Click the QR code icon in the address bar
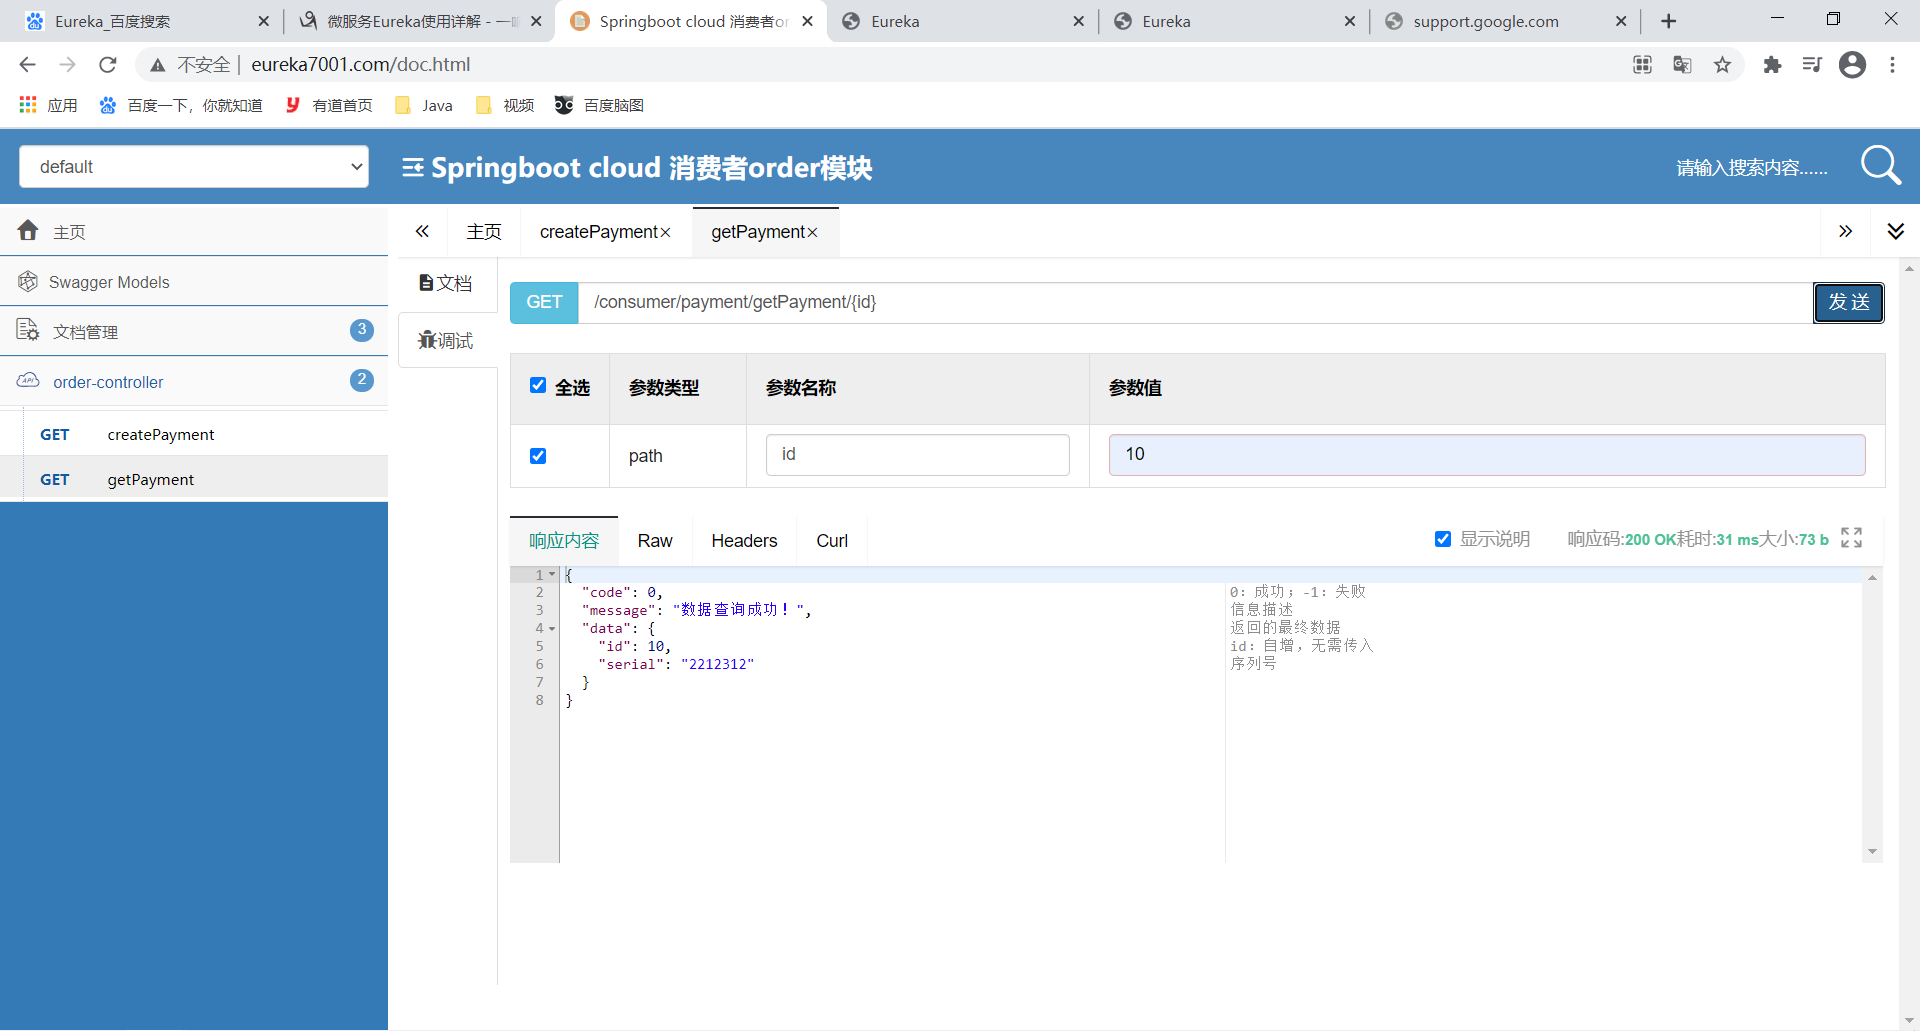Viewport: 1920px width, 1031px height. pyautogui.click(x=1642, y=65)
